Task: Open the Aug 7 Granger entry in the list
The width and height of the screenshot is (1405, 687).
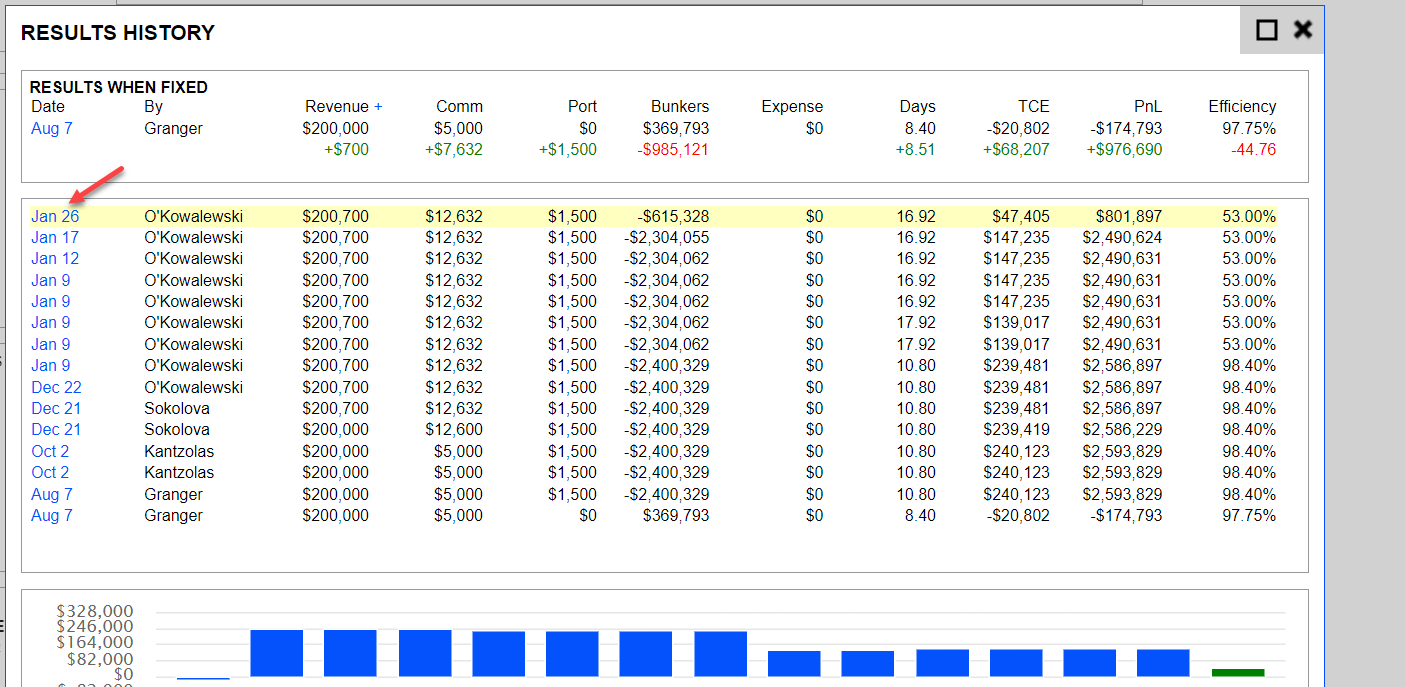Action: pyautogui.click(x=51, y=494)
